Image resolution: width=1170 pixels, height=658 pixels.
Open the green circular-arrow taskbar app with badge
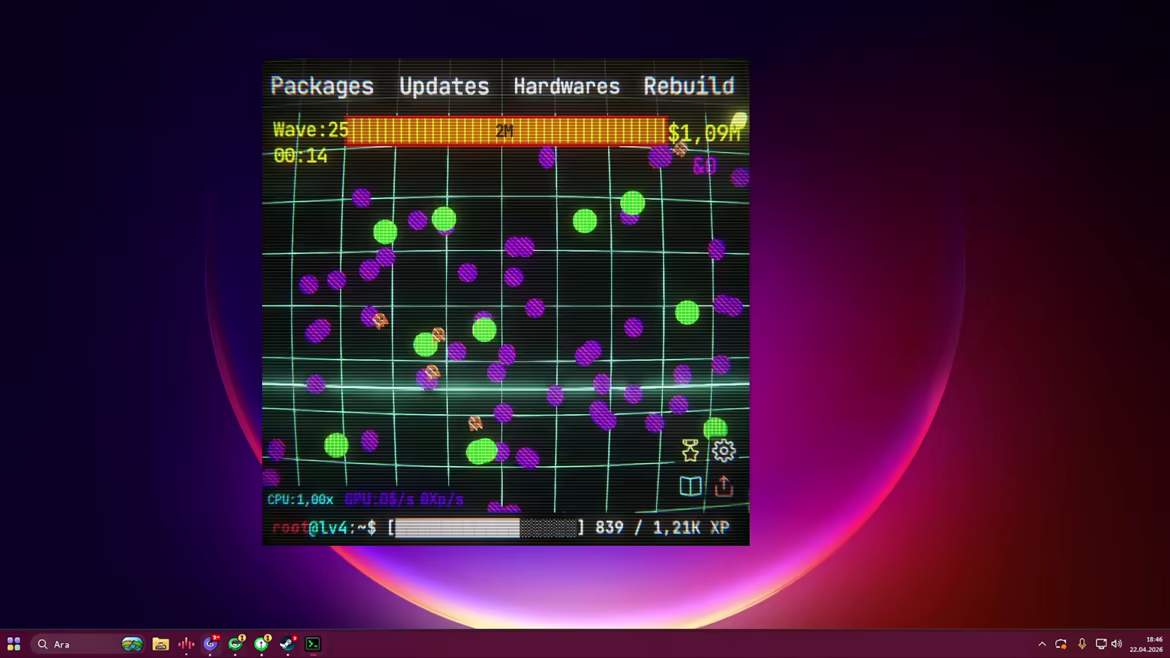click(x=237, y=643)
